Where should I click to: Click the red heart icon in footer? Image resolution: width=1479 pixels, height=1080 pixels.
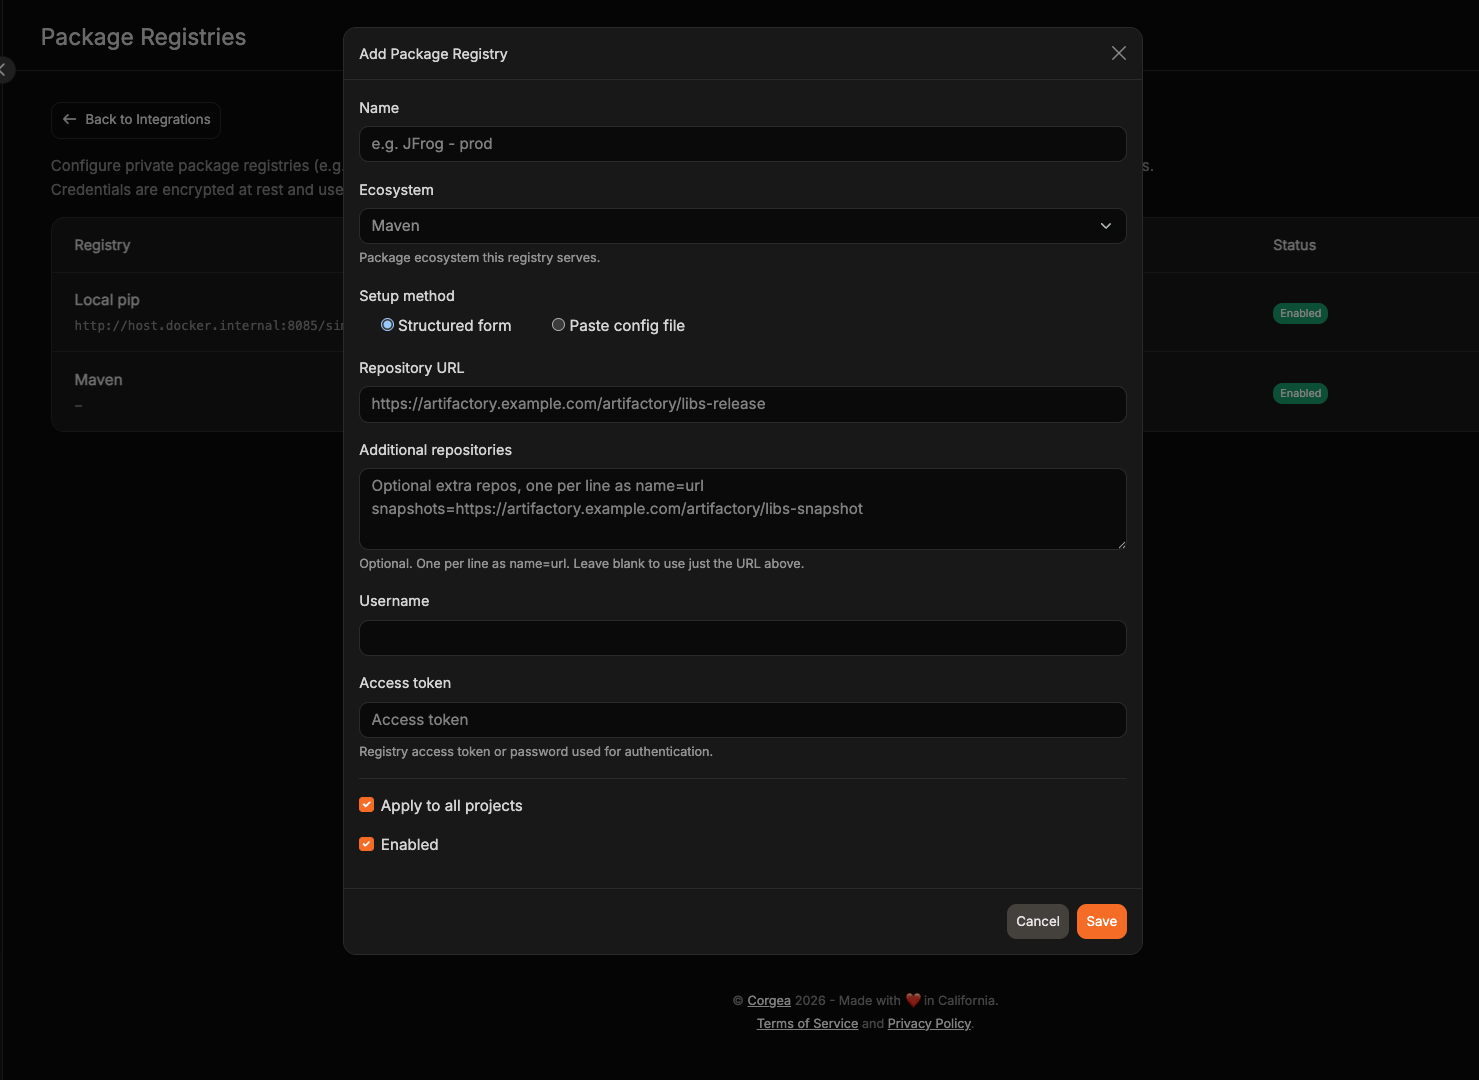click(912, 1000)
